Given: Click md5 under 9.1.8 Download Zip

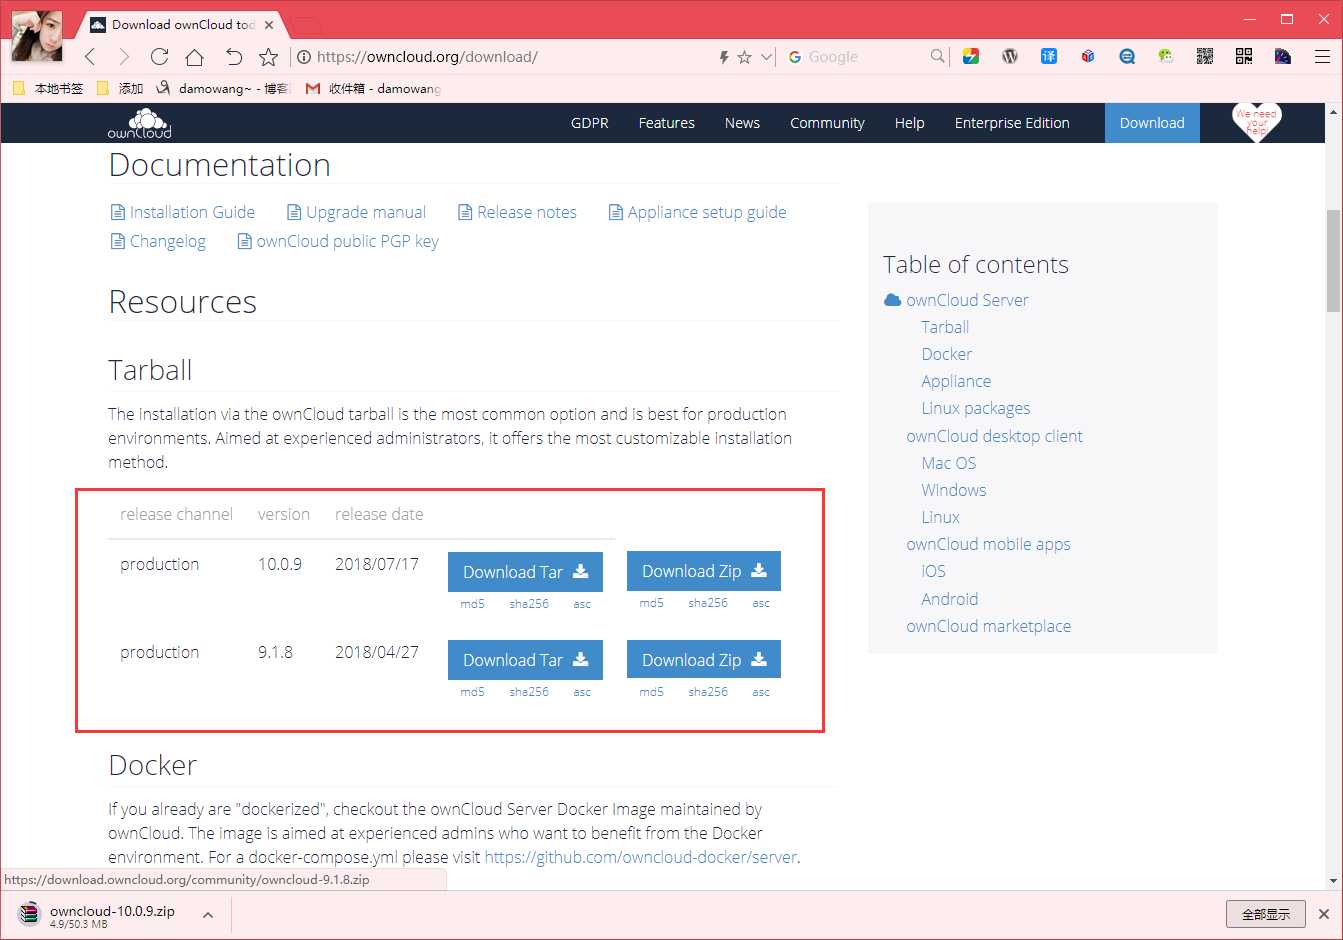Looking at the screenshot, I should click(651, 692).
